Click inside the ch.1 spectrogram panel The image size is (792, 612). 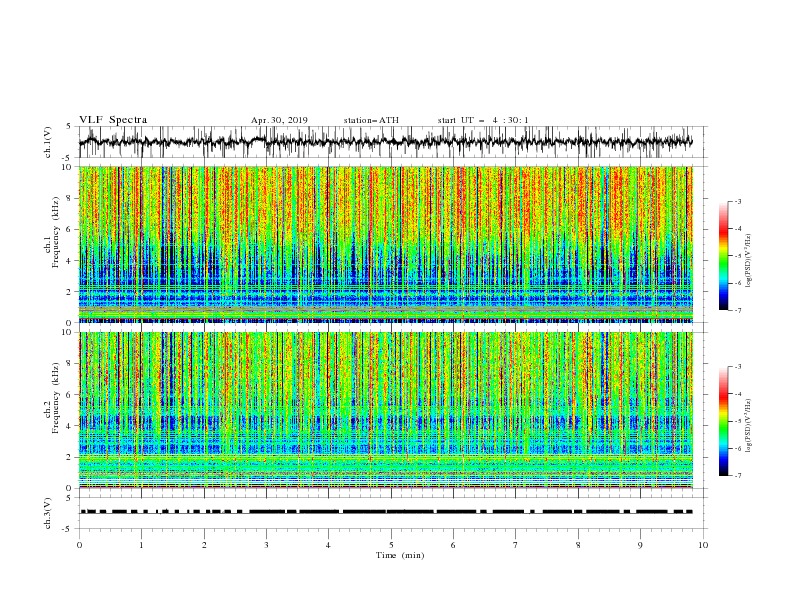[x=385, y=244]
